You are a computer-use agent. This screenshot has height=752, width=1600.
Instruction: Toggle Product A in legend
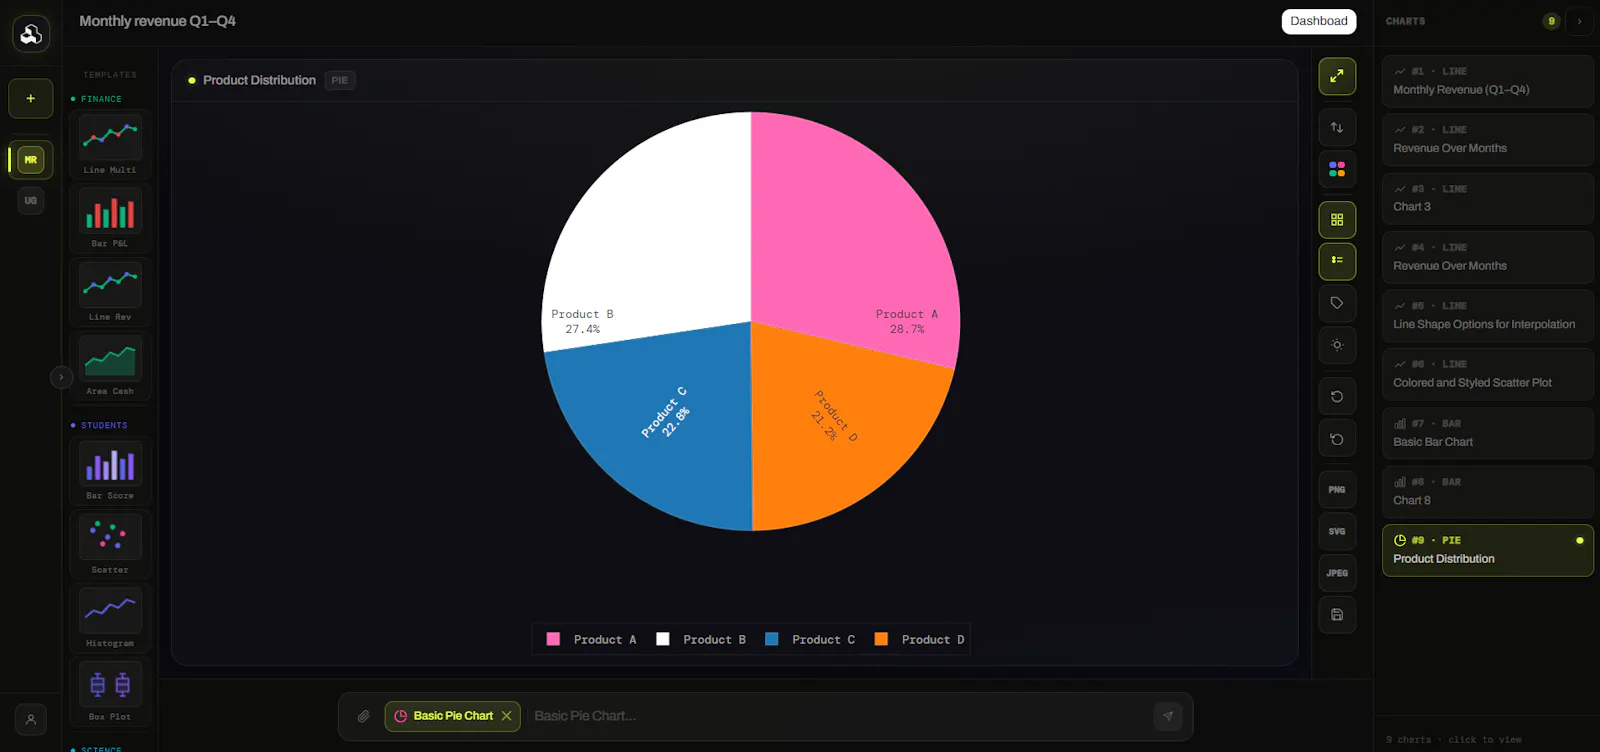point(591,640)
